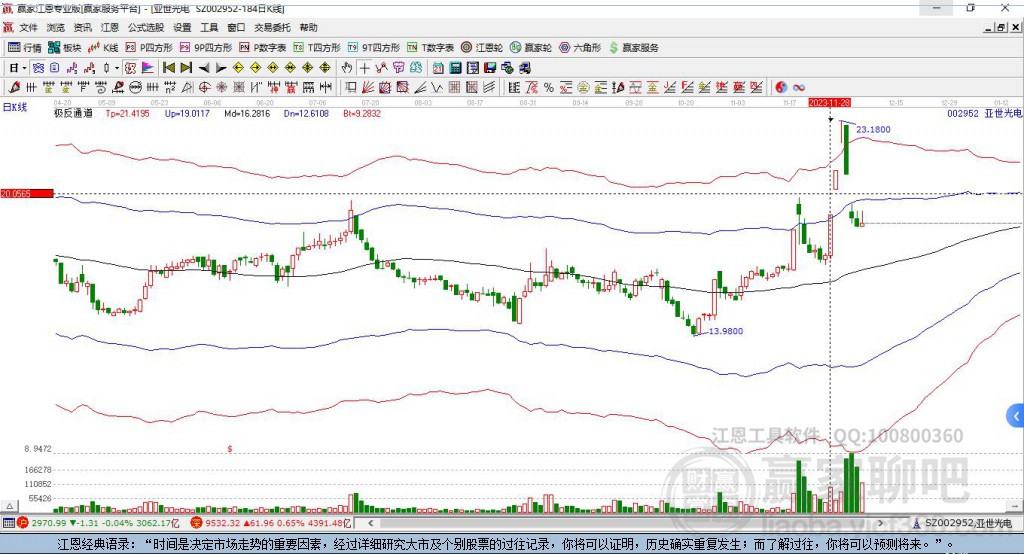Image resolution: width=1024 pixels, height=554 pixels.
Task: Select the Gann fan lines tool
Action: [368, 88]
